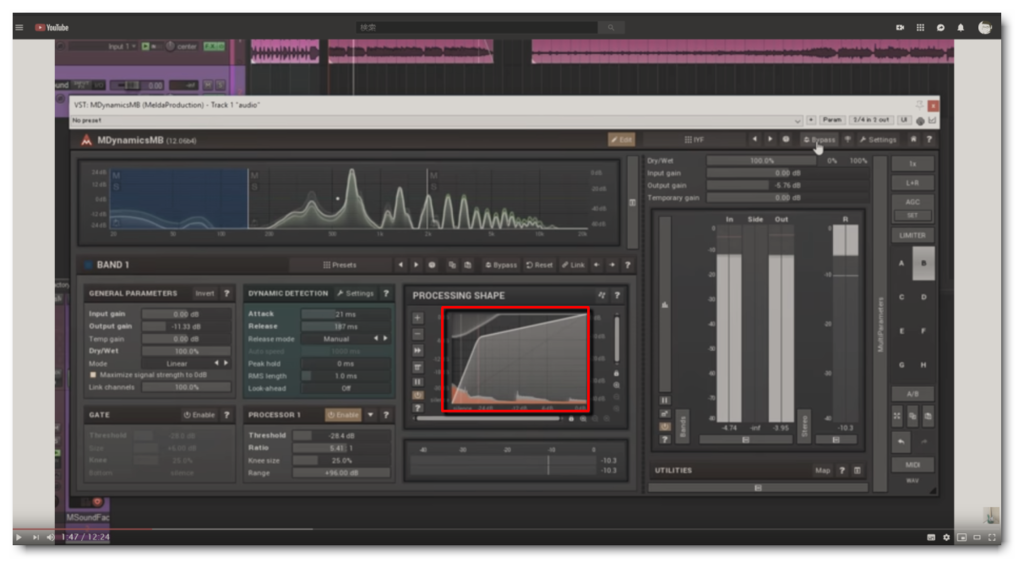This screenshot has height=568, width=1024.
Task: Toggle the LIMITER button
Action: pos(912,235)
